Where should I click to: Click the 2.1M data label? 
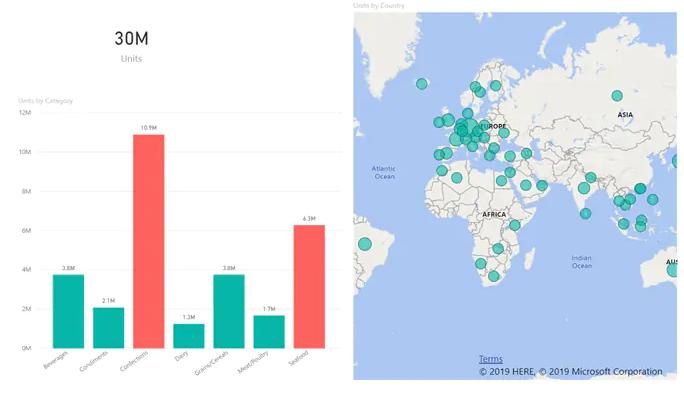click(x=109, y=301)
